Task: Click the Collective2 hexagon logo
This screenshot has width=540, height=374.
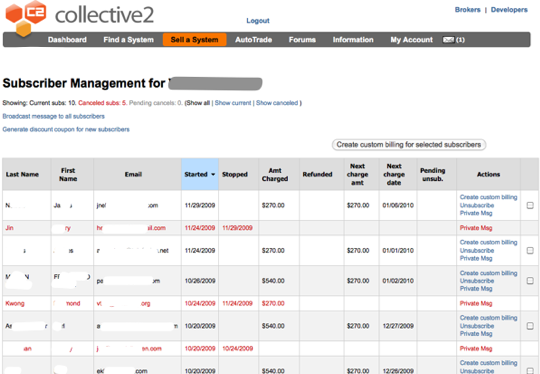Action: pos(25,18)
